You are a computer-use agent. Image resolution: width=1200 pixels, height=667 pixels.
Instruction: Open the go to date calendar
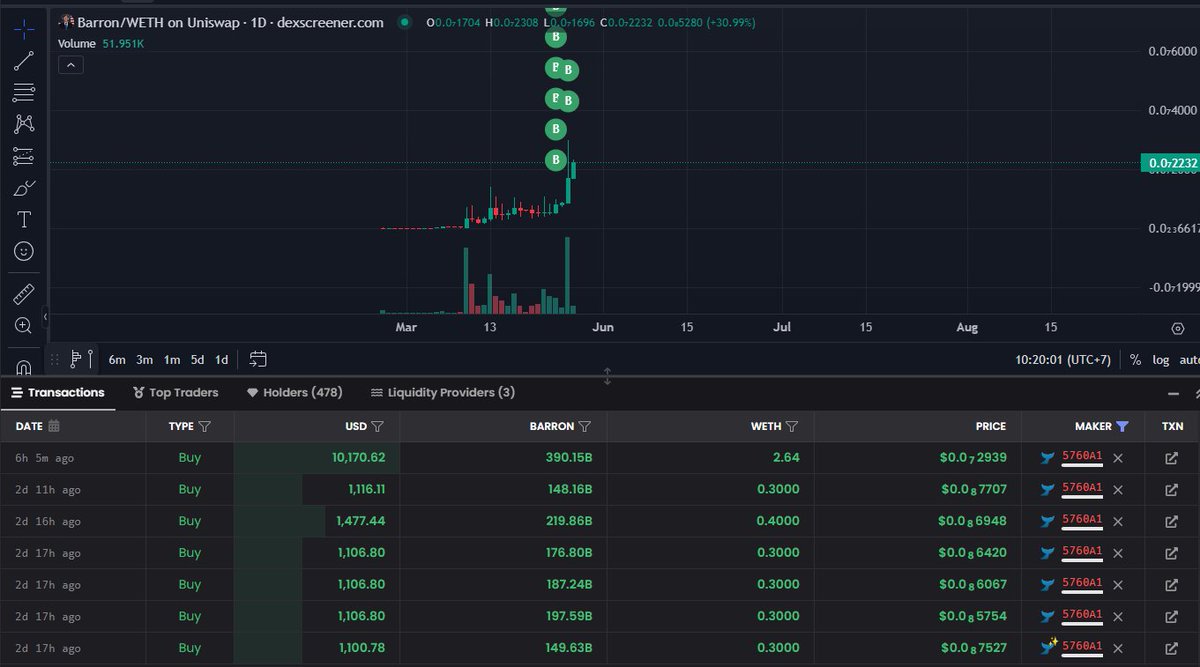[258, 359]
